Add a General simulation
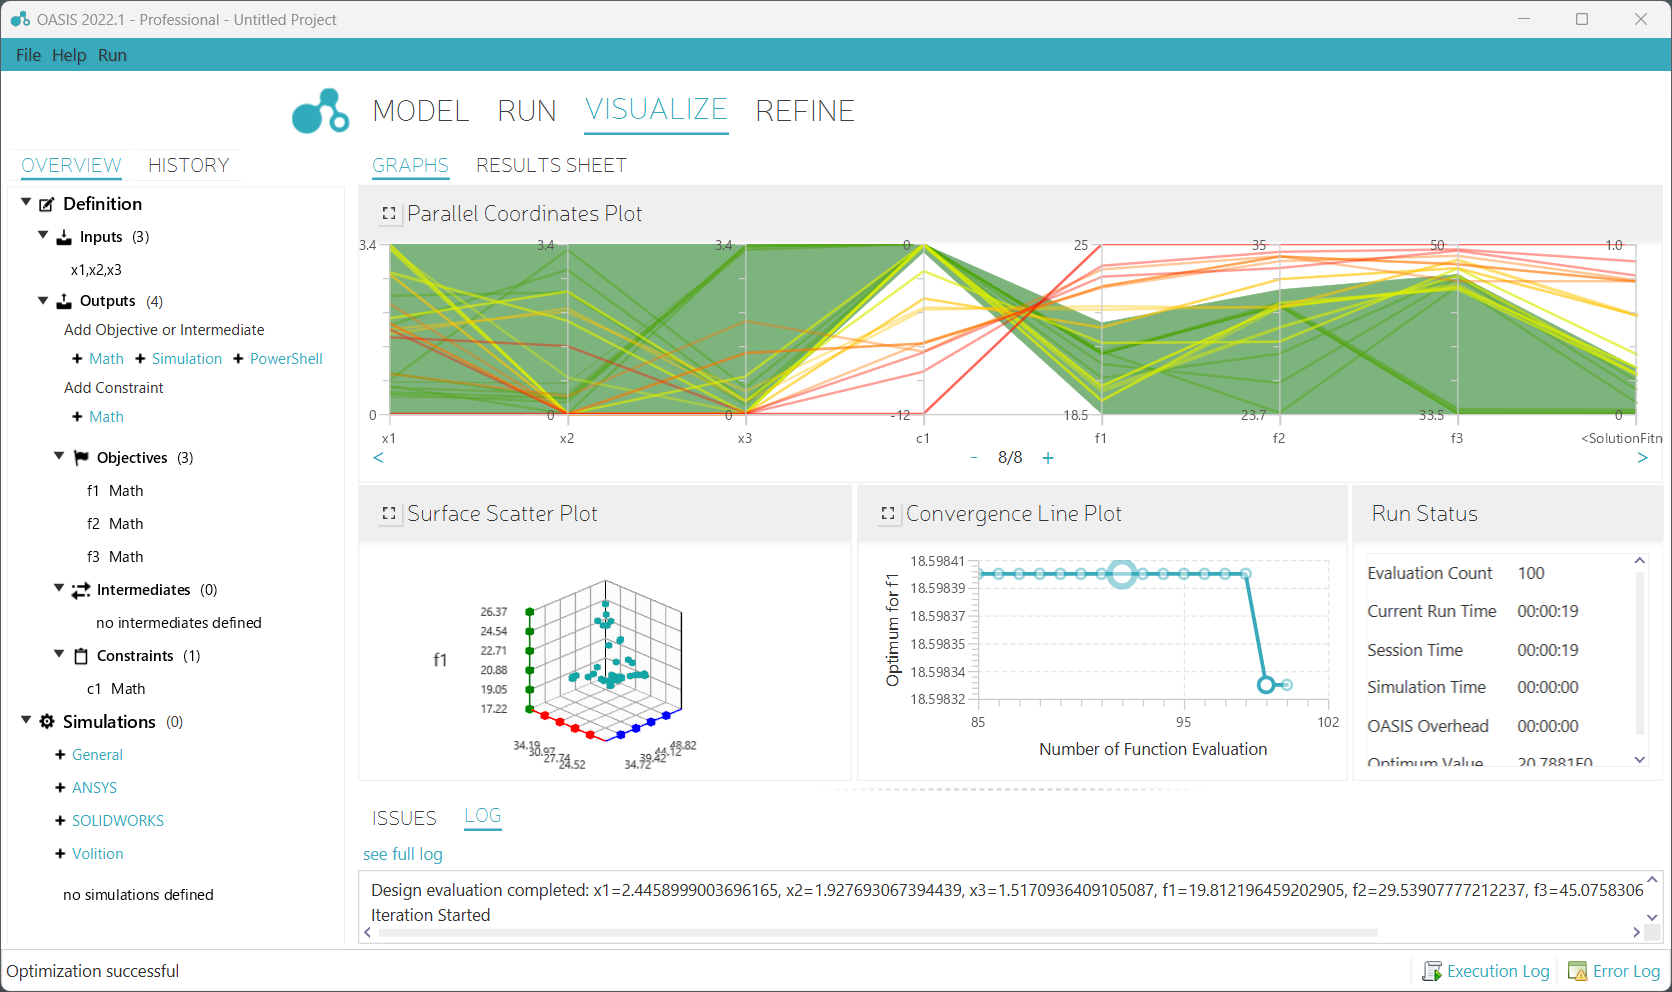This screenshot has height=992, width=1672. [x=89, y=755]
